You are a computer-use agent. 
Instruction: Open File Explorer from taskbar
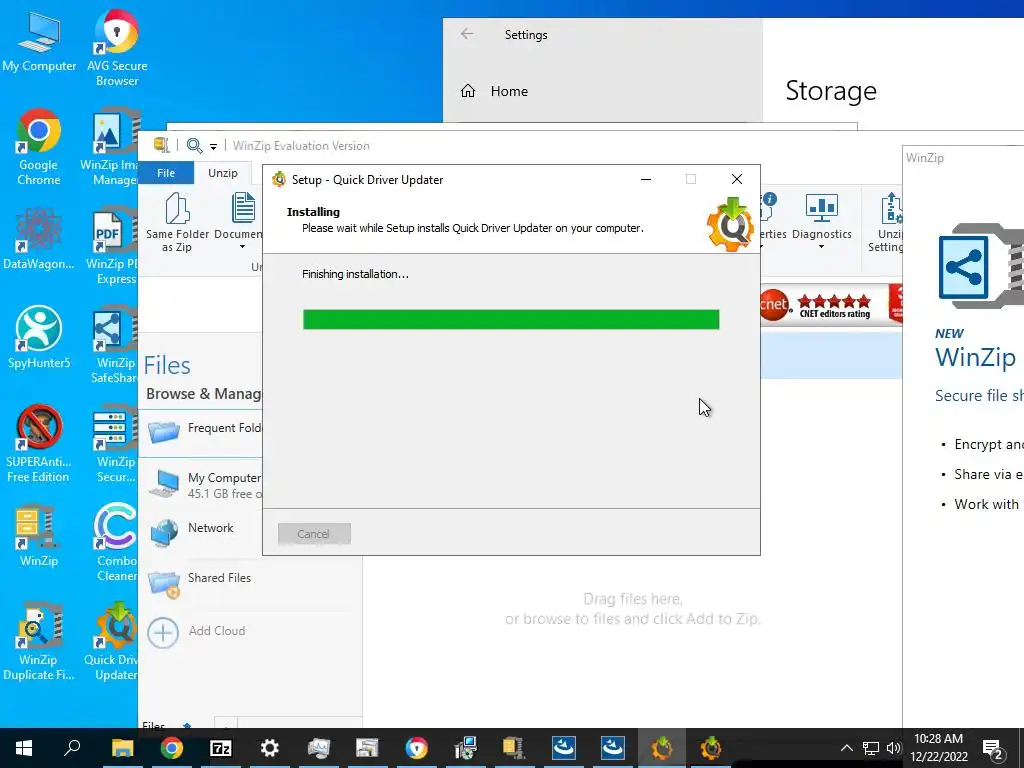122,748
